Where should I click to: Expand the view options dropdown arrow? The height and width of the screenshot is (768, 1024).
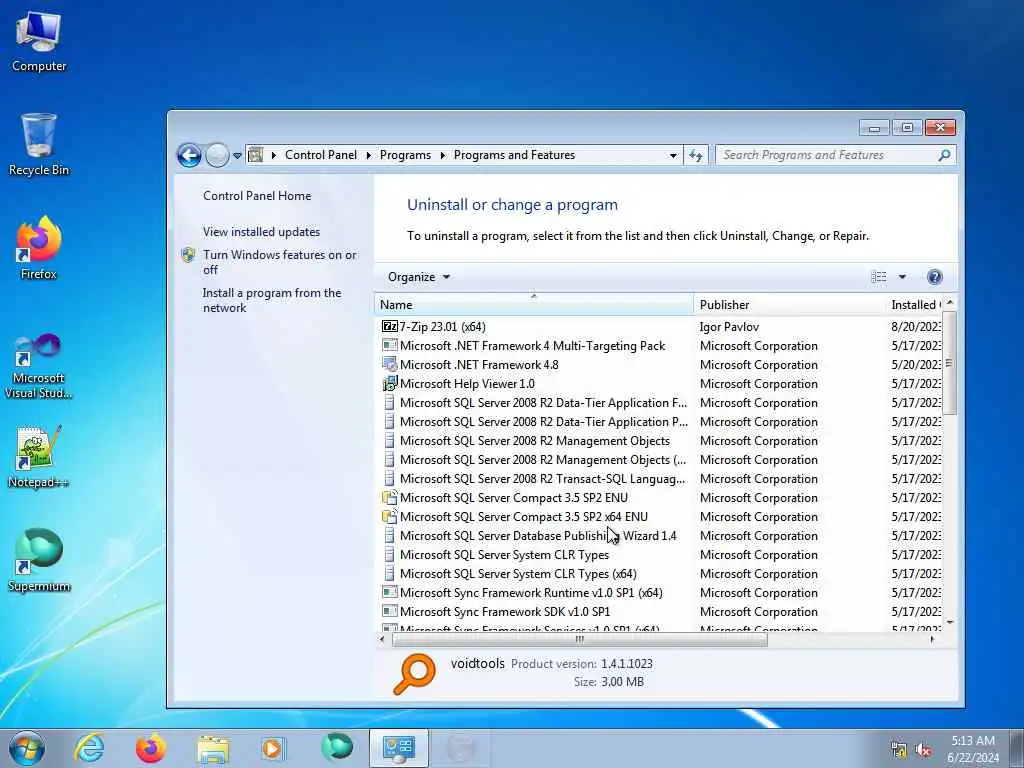tap(902, 277)
